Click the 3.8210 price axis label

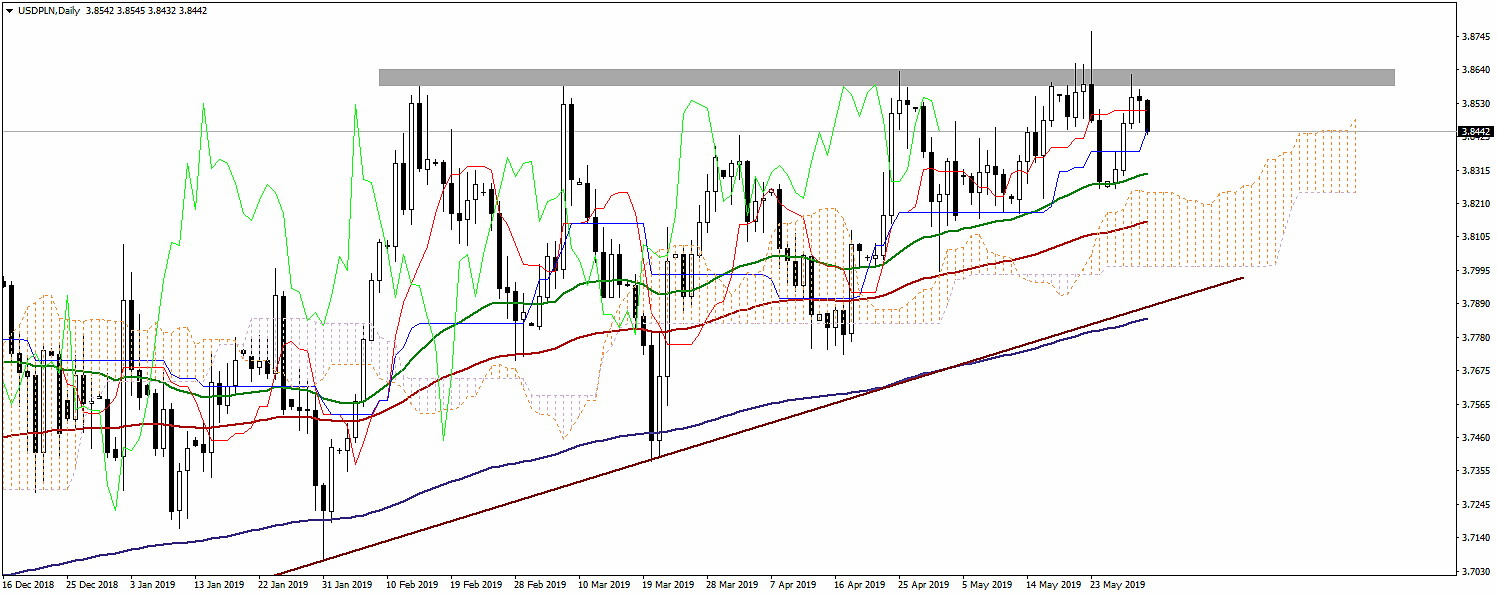(x=1476, y=204)
